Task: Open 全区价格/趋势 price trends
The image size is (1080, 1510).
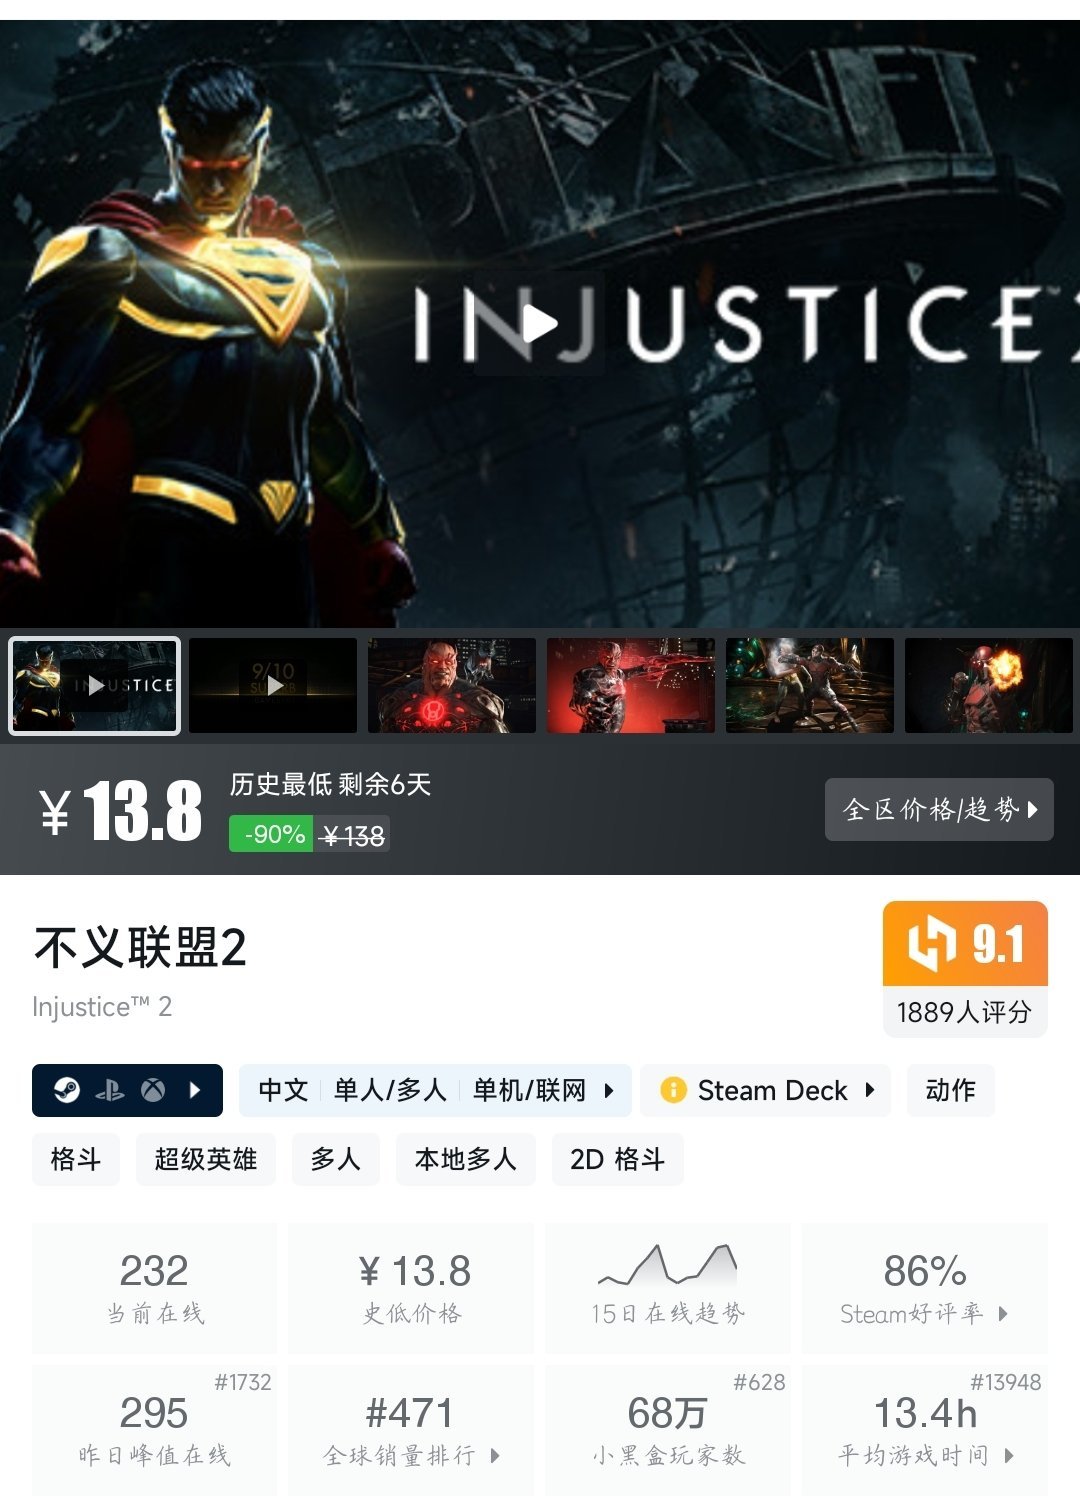Action: click(x=939, y=809)
